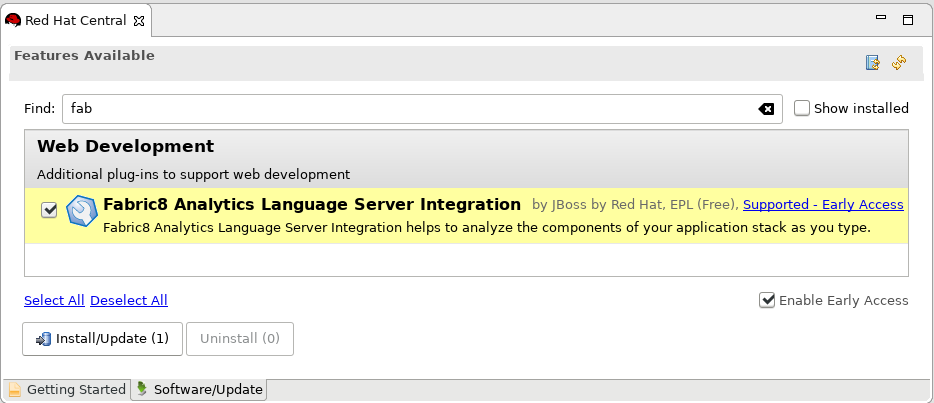Click the Uninstall (0) button

239,339
